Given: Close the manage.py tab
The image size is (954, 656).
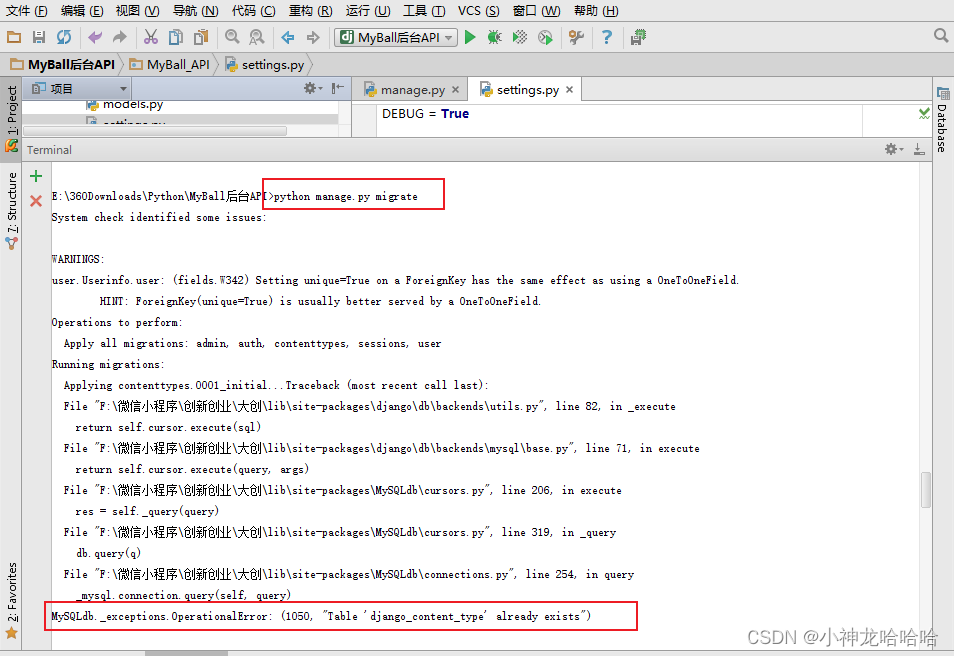Looking at the screenshot, I should [455, 90].
